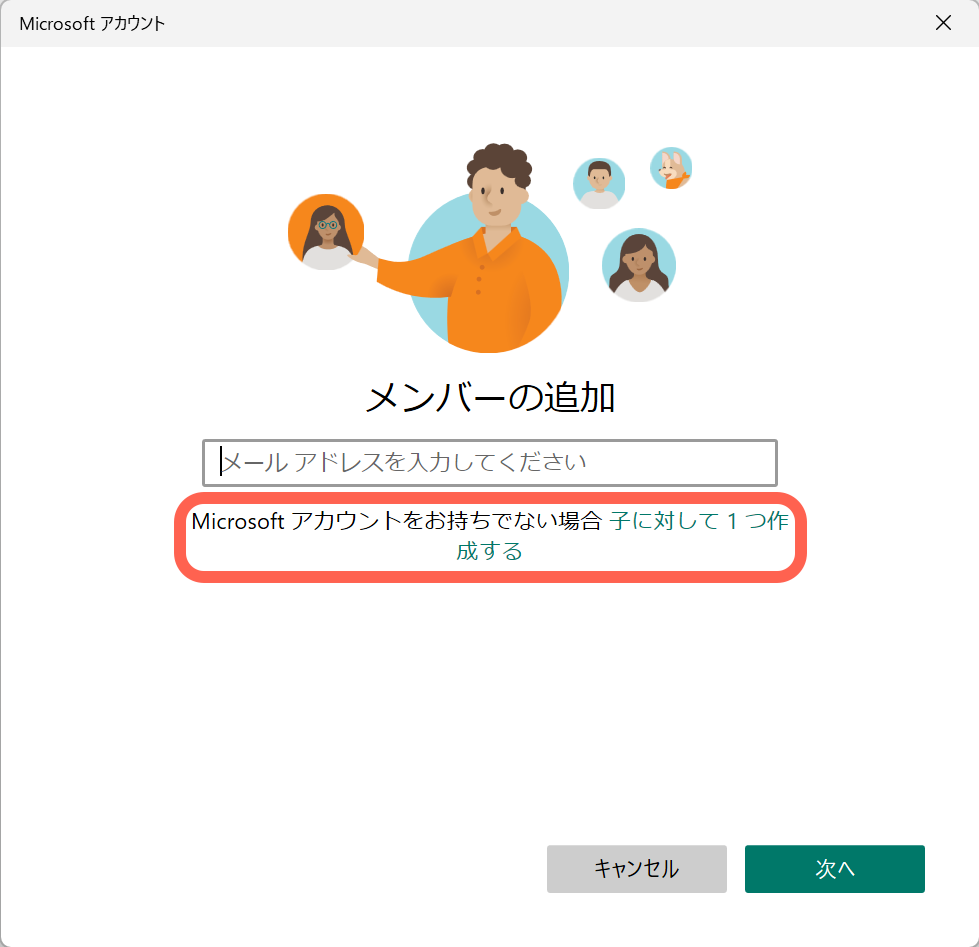Click the email address input field
Image resolution: width=979 pixels, height=947 pixels.
[x=490, y=463]
